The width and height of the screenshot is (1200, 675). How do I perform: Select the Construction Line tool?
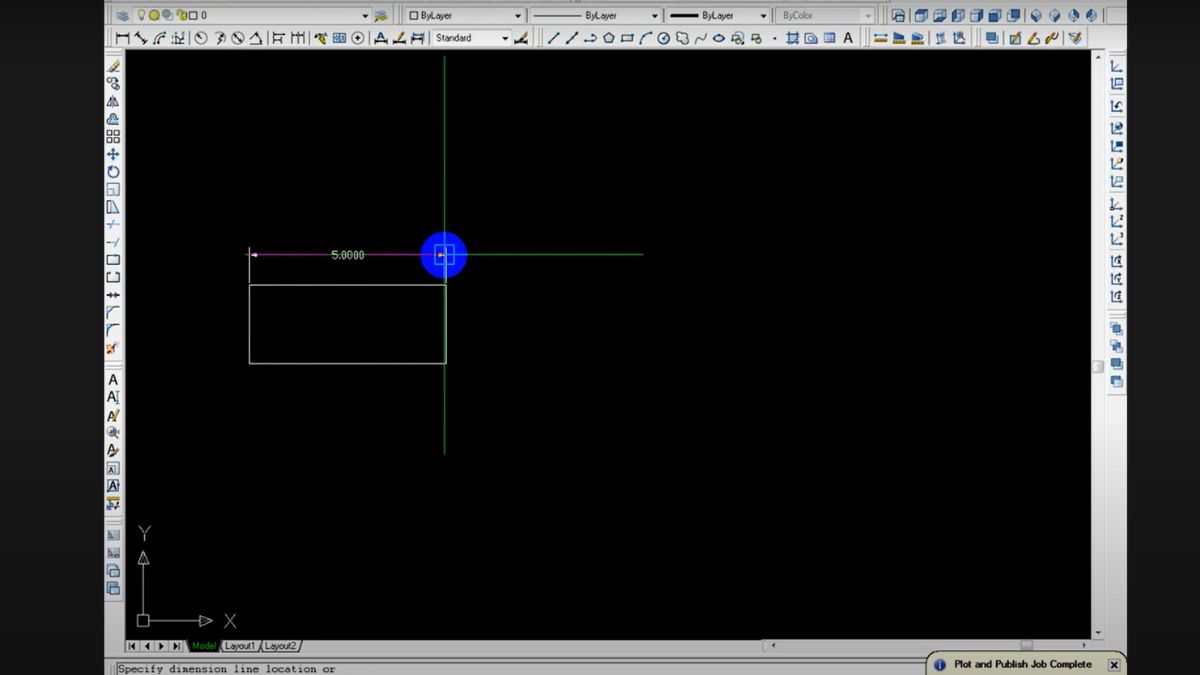coord(572,38)
